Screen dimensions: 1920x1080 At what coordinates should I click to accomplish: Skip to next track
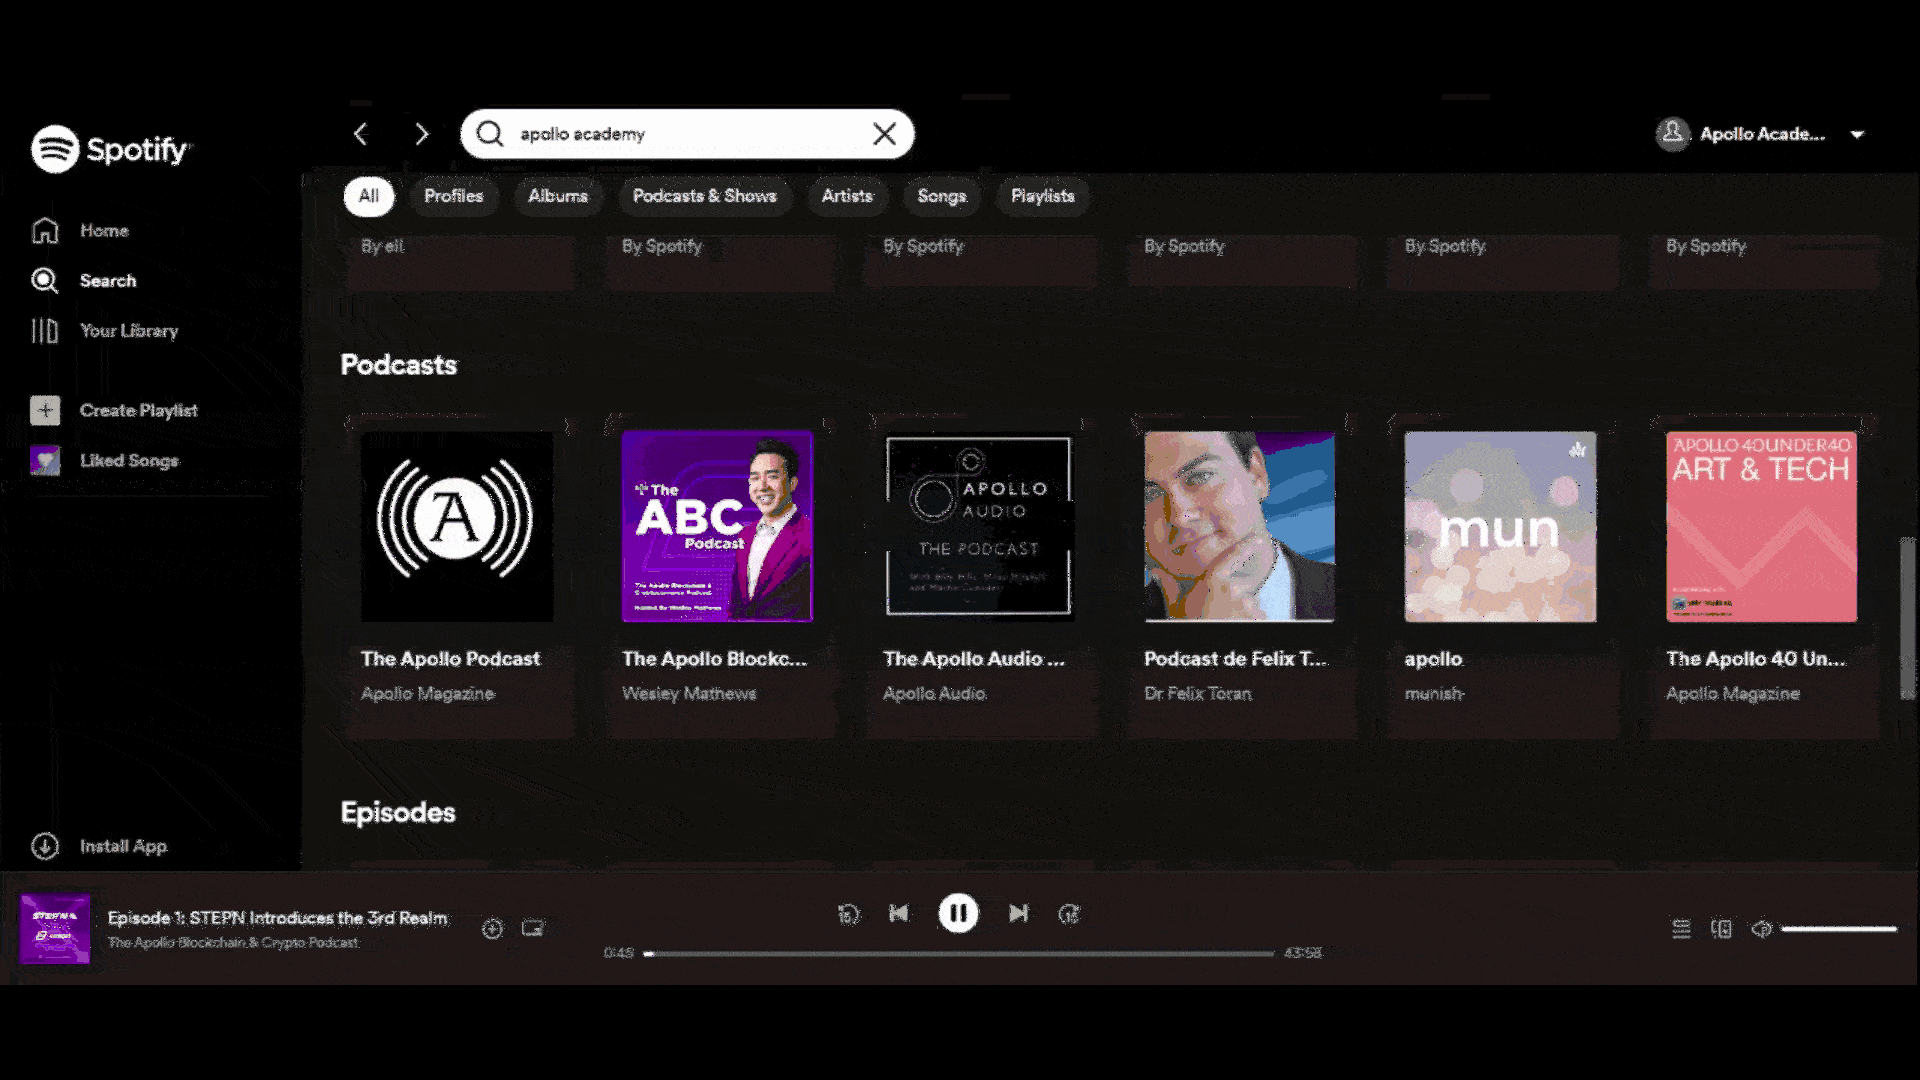coord(1018,913)
